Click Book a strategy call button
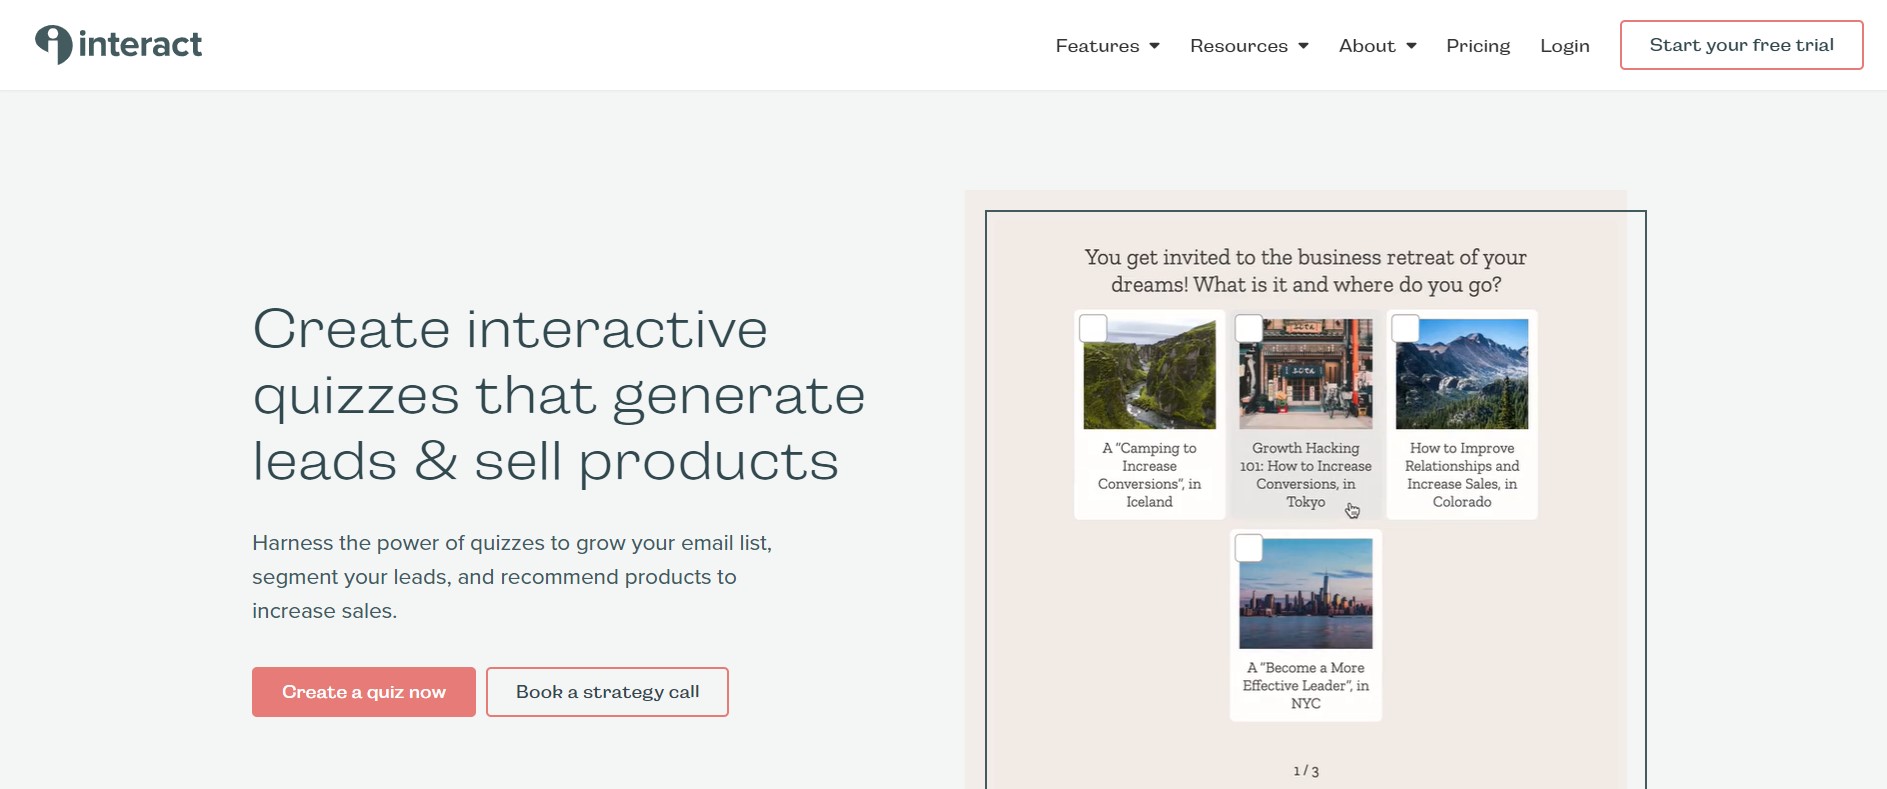 pyautogui.click(x=607, y=692)
